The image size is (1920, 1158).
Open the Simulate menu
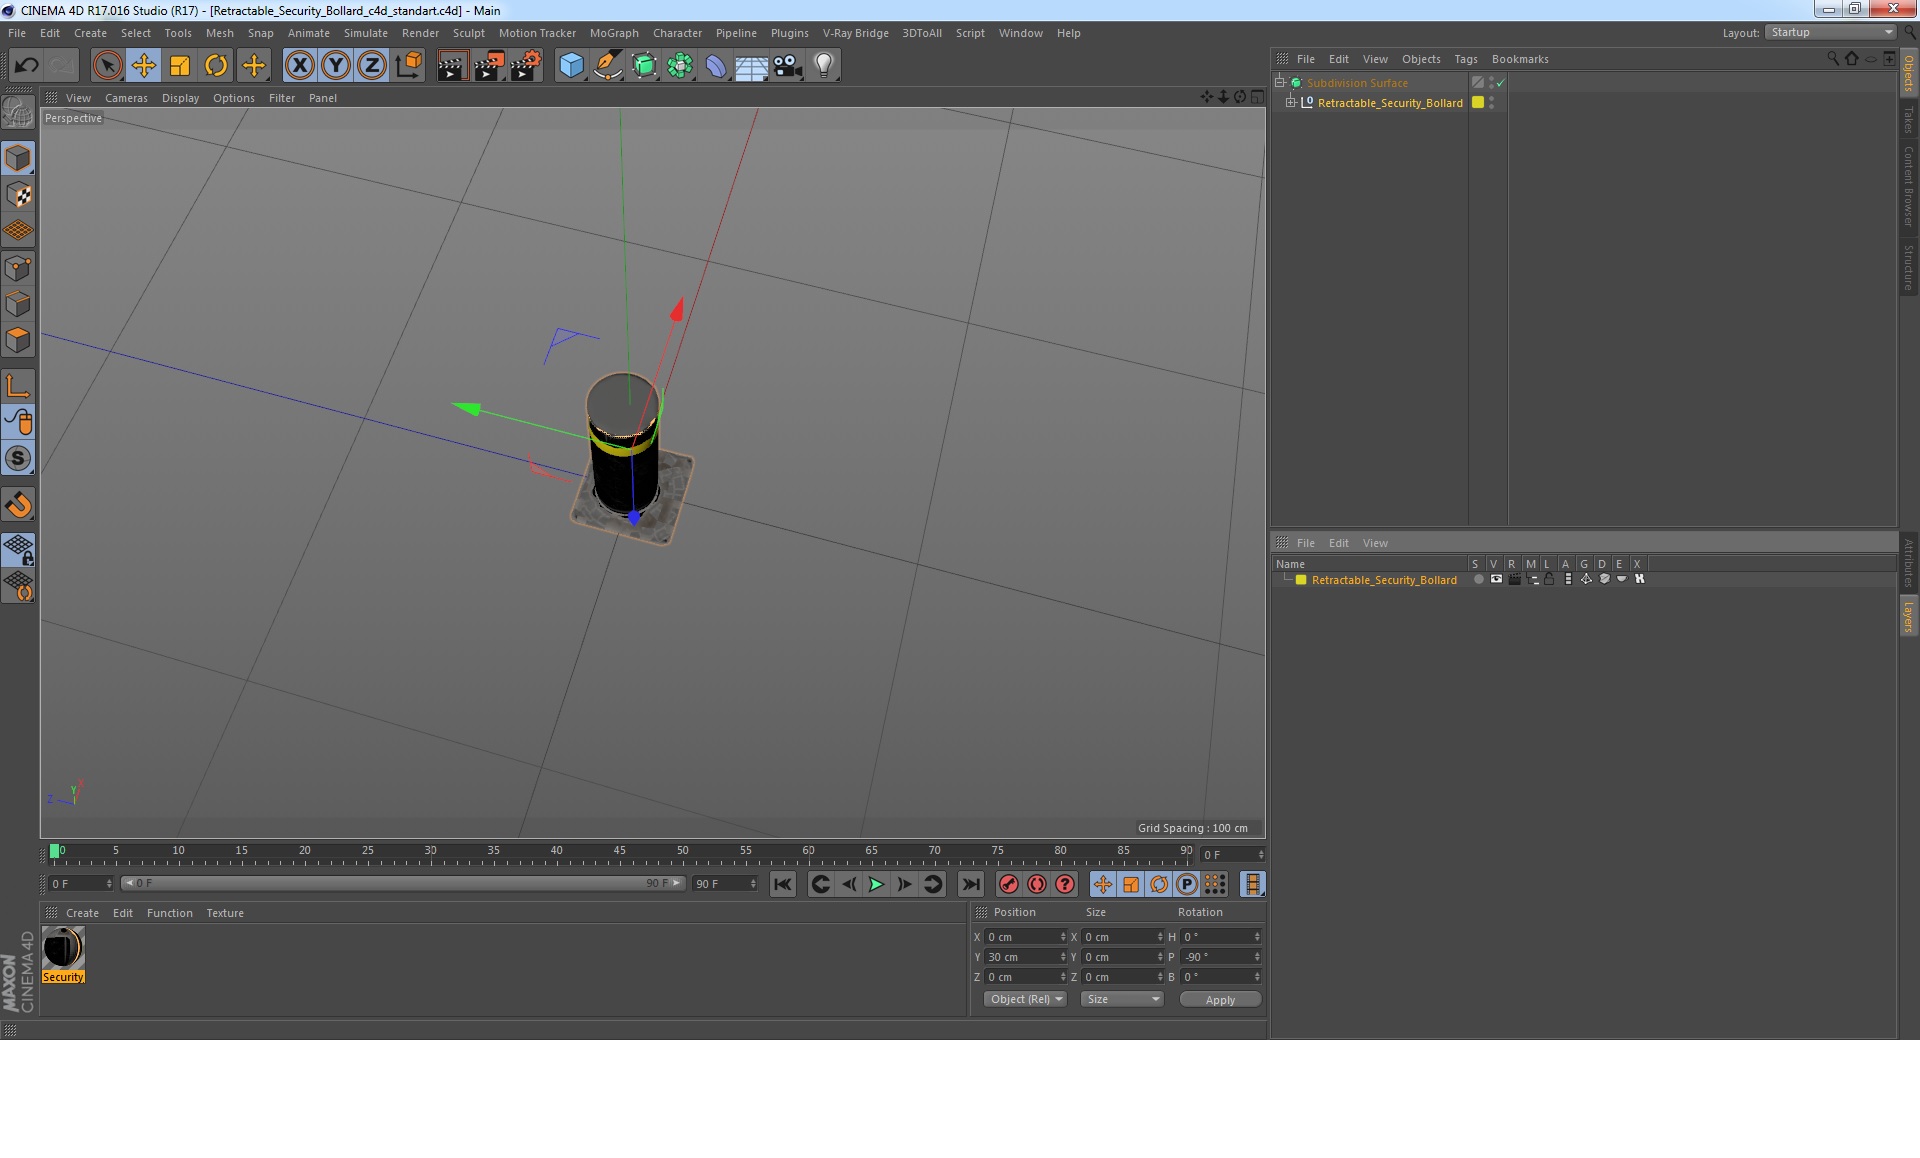tap(365, 33)
